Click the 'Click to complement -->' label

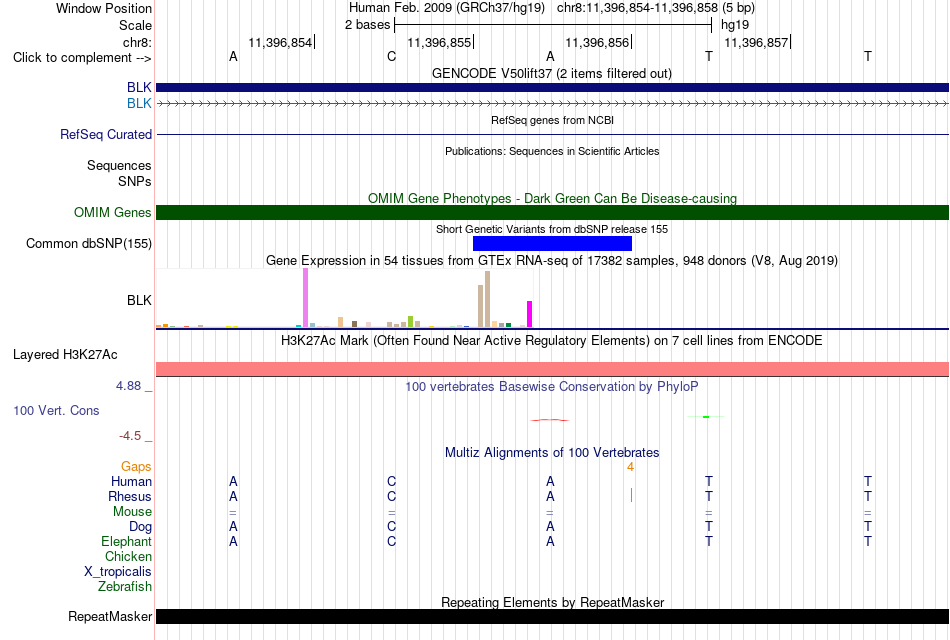tap(82, 58)
